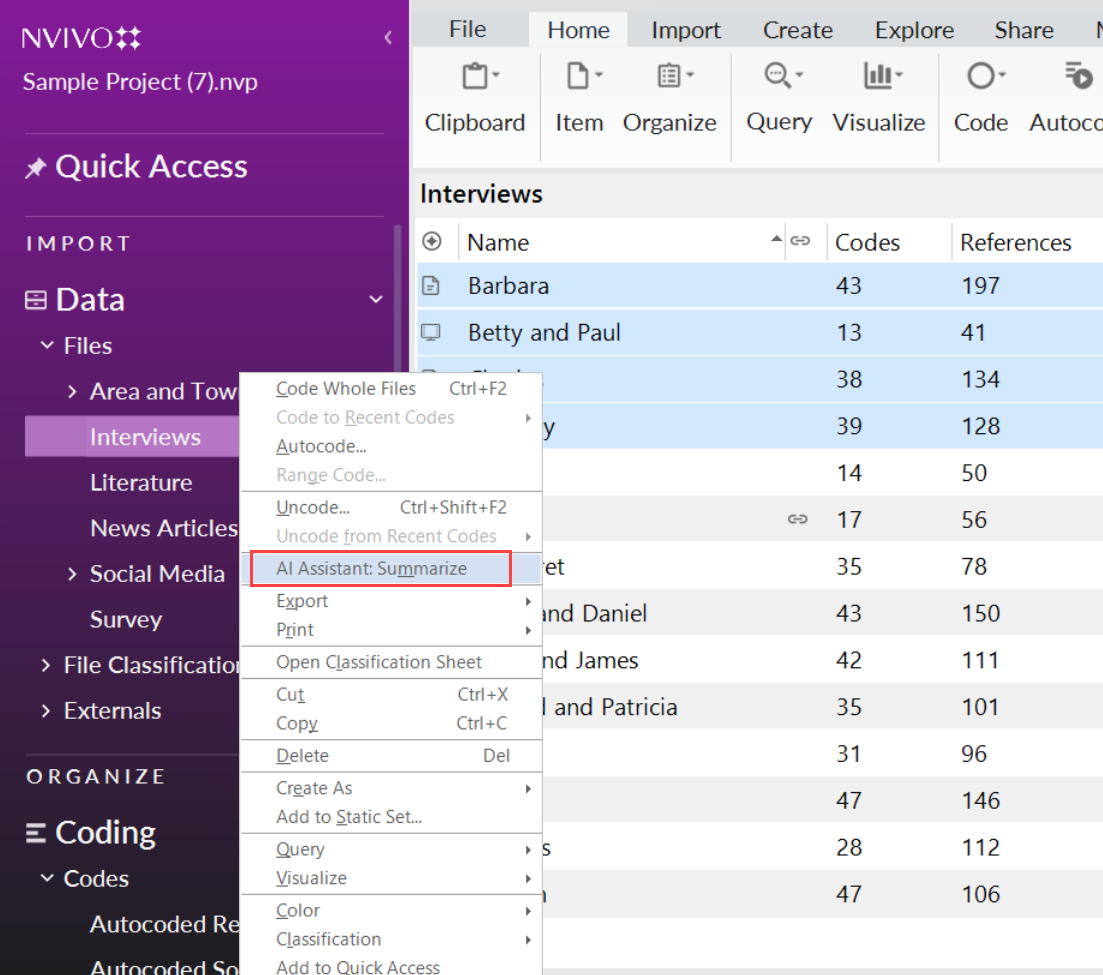1103x975 pixels.
Task: Collapse the Data section chevron
Action: click(376, 299)
